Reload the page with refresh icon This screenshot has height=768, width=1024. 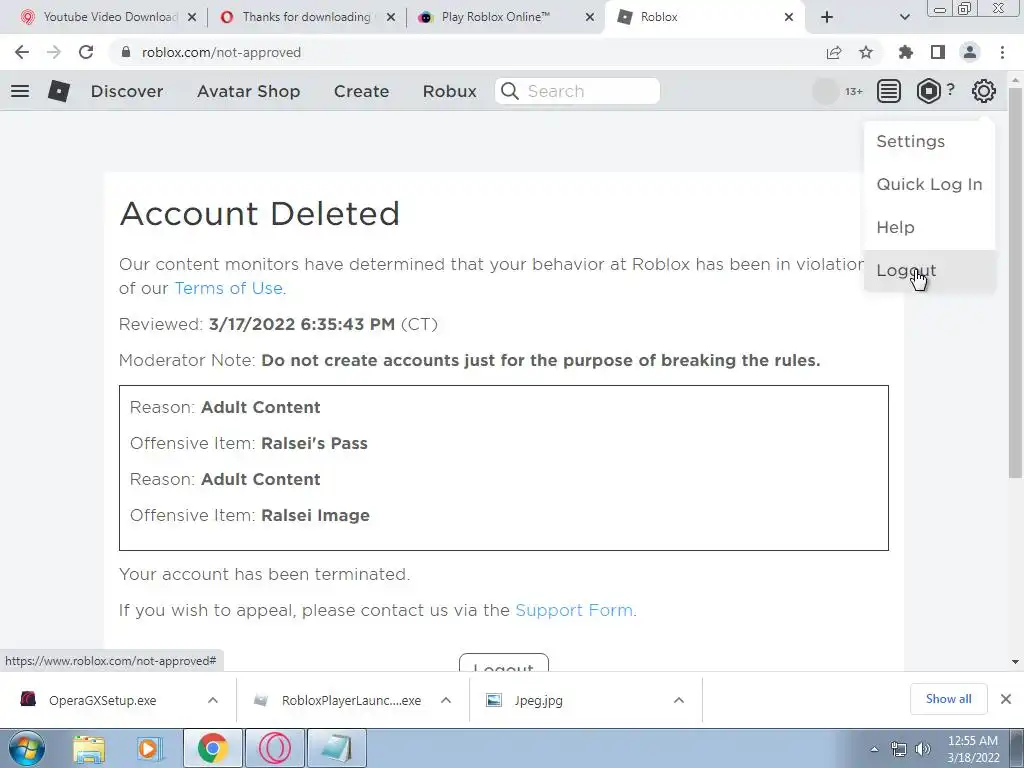click(86, 52)
